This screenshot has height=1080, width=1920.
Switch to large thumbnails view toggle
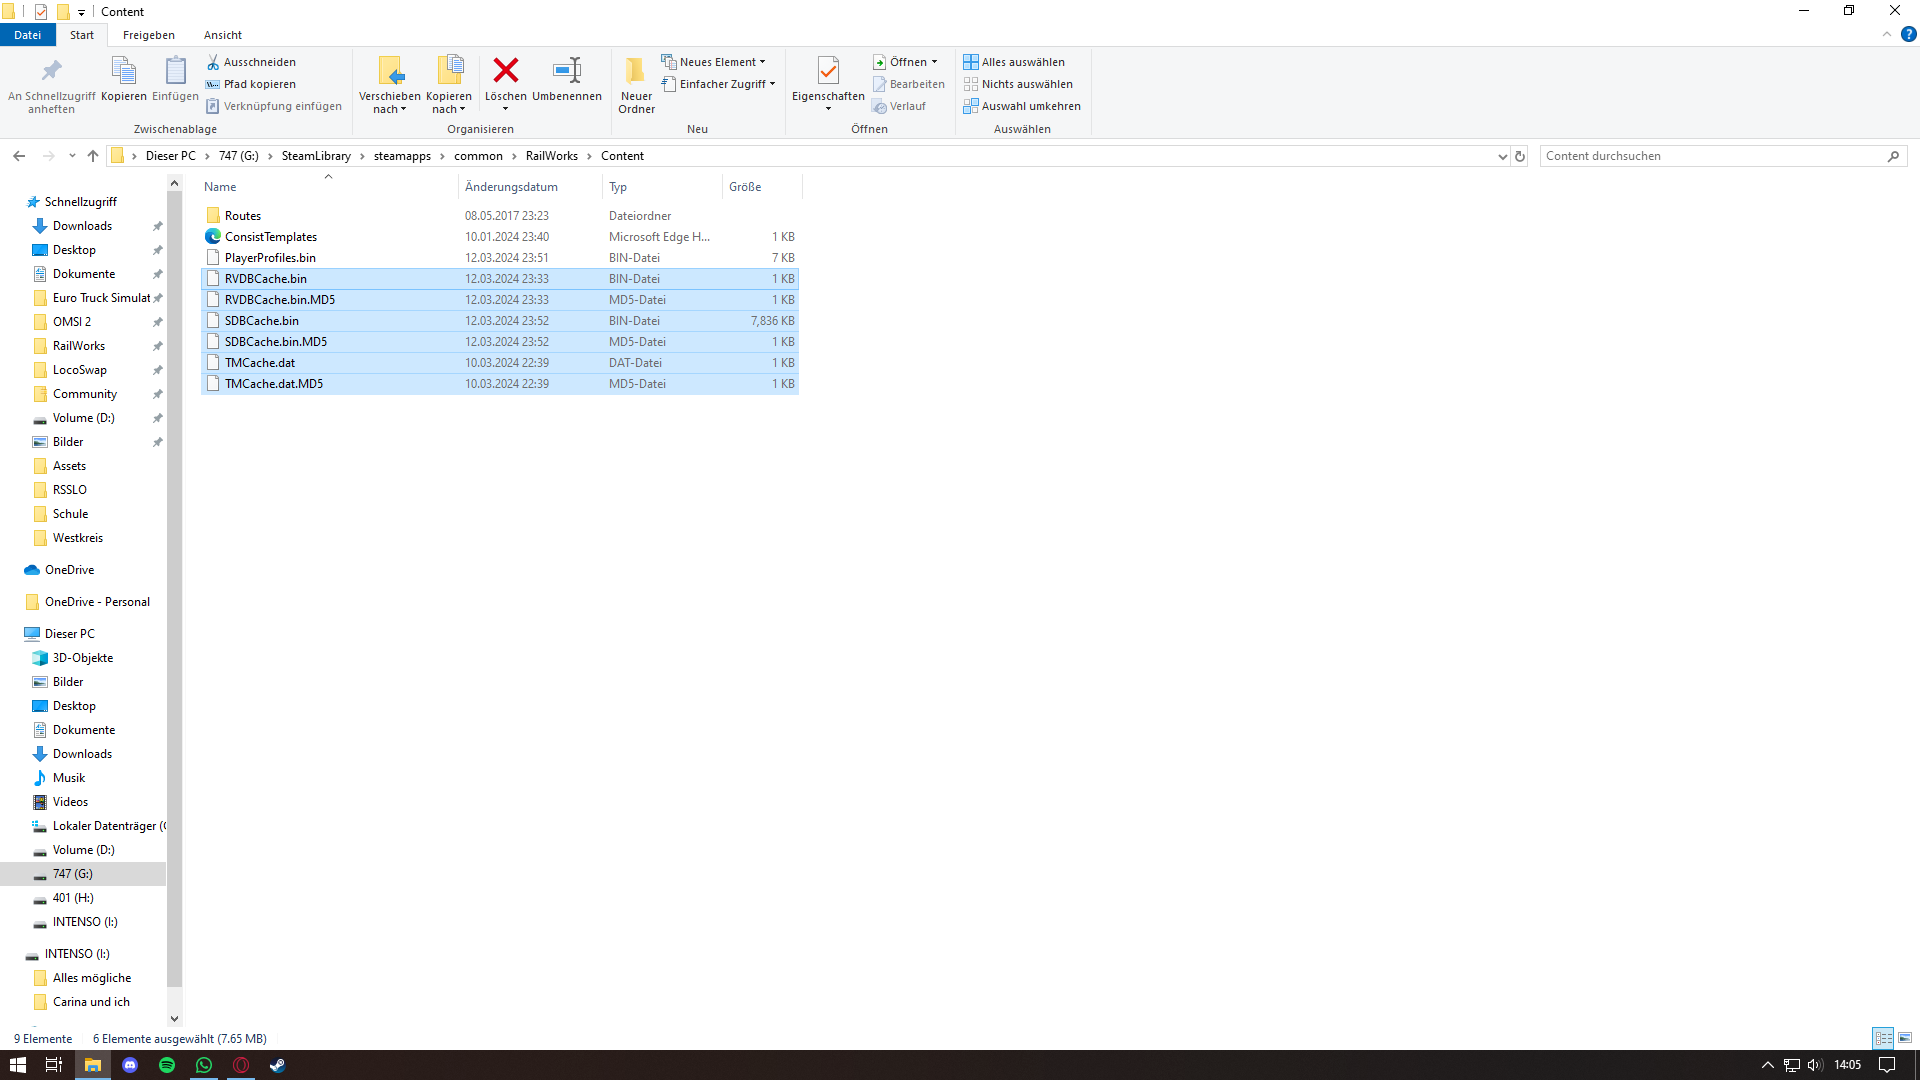pos(1905,1038)
